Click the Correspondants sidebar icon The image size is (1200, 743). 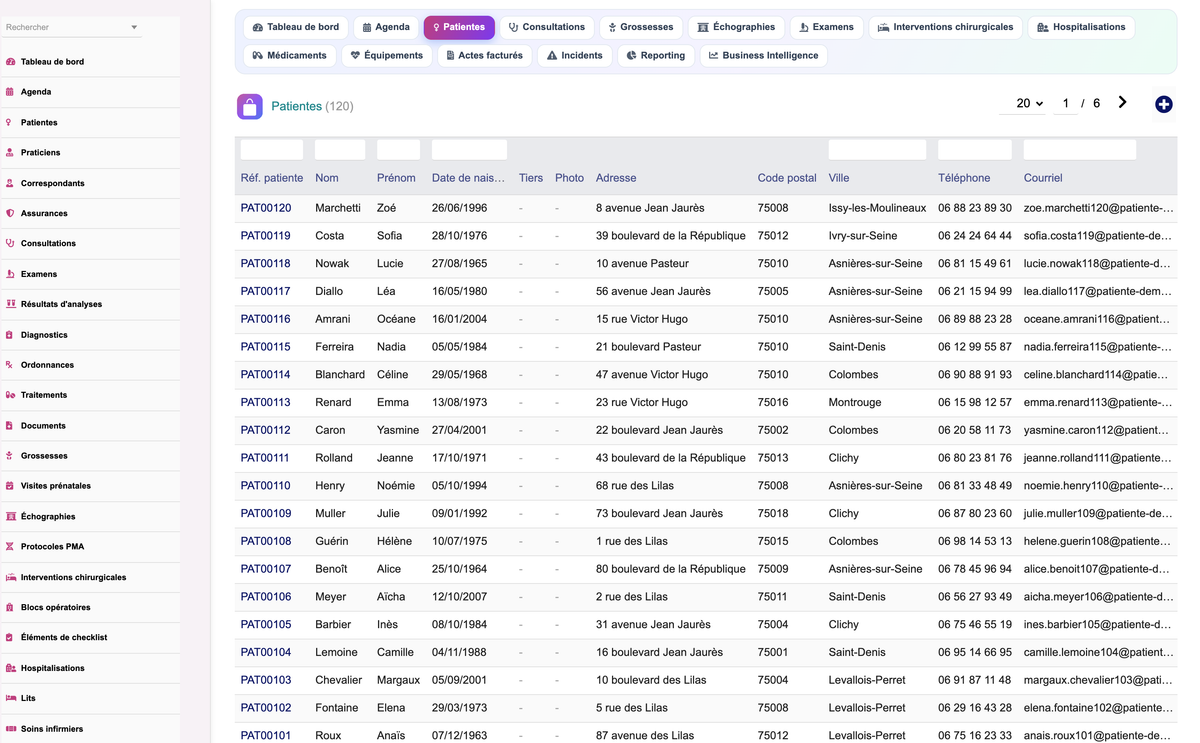coord(10,183)
